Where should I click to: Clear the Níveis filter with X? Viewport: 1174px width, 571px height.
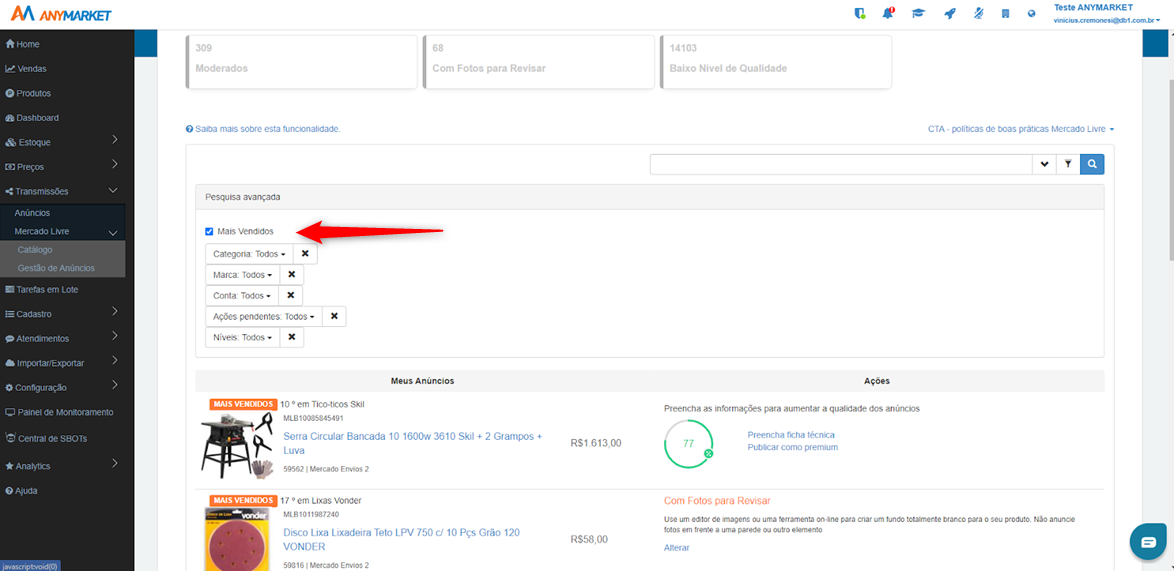click(x=292, y=338)
